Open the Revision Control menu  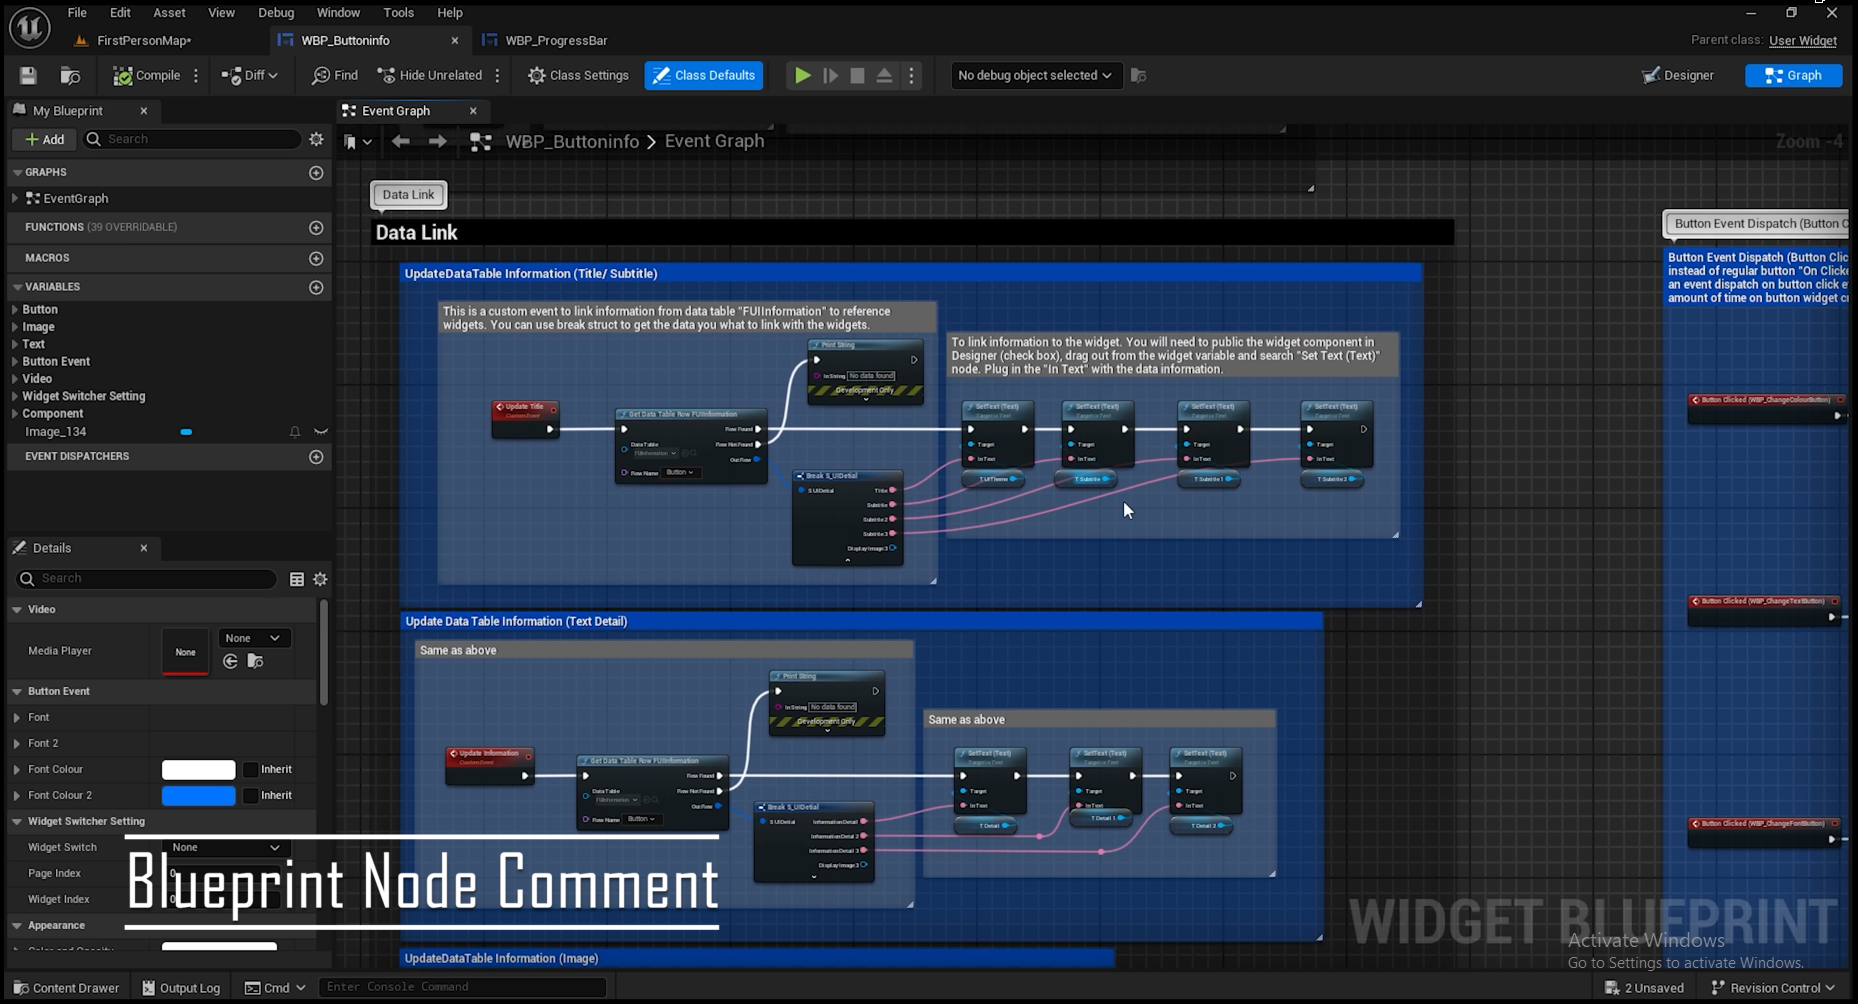tap(1774, 988)
